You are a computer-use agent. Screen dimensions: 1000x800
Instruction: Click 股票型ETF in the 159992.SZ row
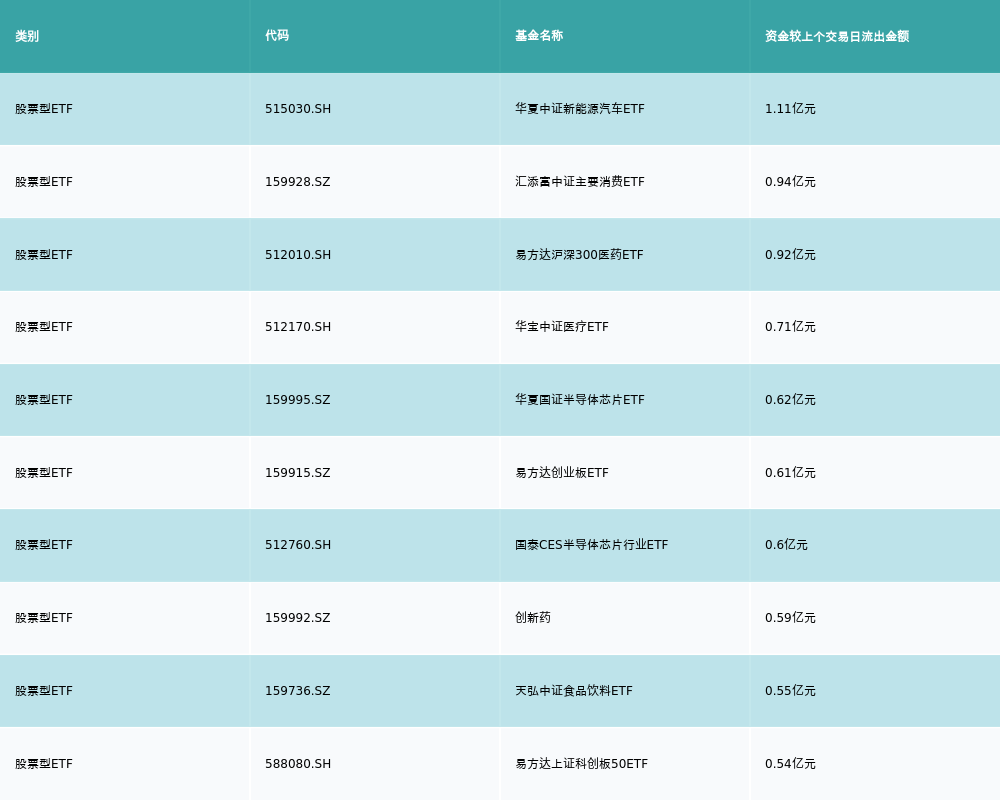44,618
